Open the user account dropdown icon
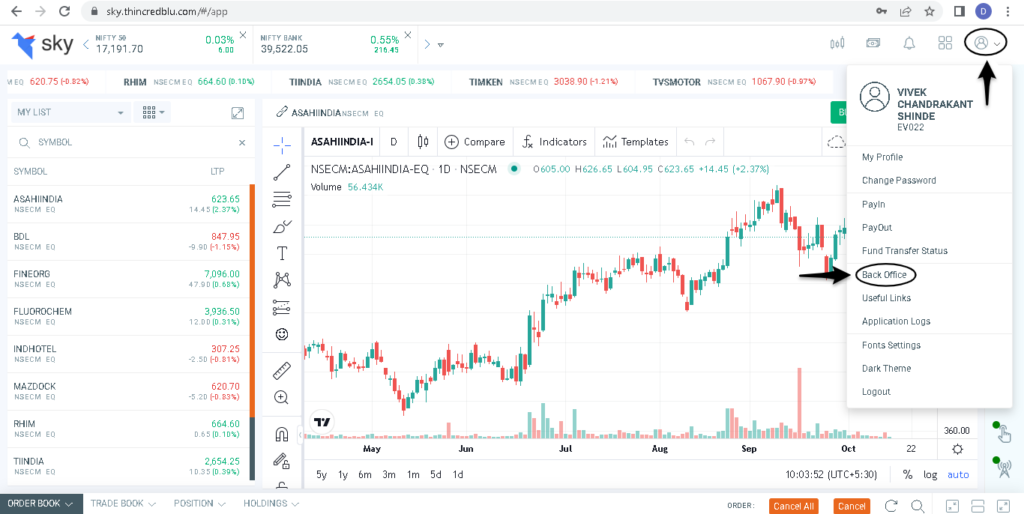1024x514 pixels. [987, 43]
